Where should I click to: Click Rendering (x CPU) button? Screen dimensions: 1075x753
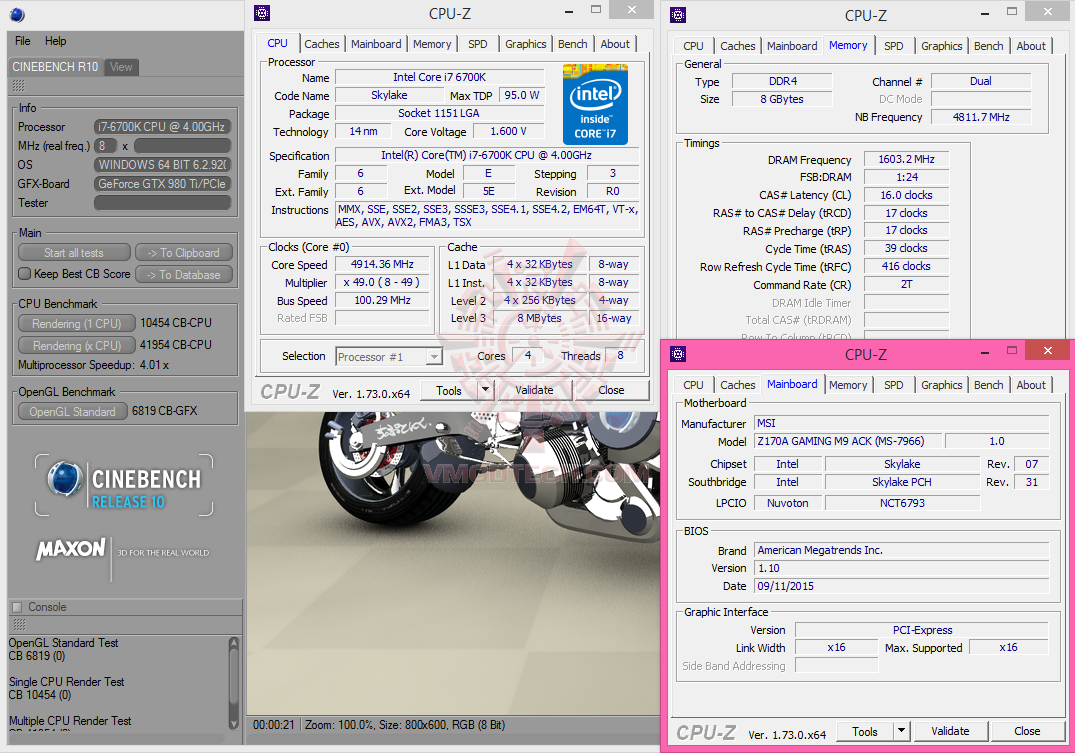click(x=77, y=345)
